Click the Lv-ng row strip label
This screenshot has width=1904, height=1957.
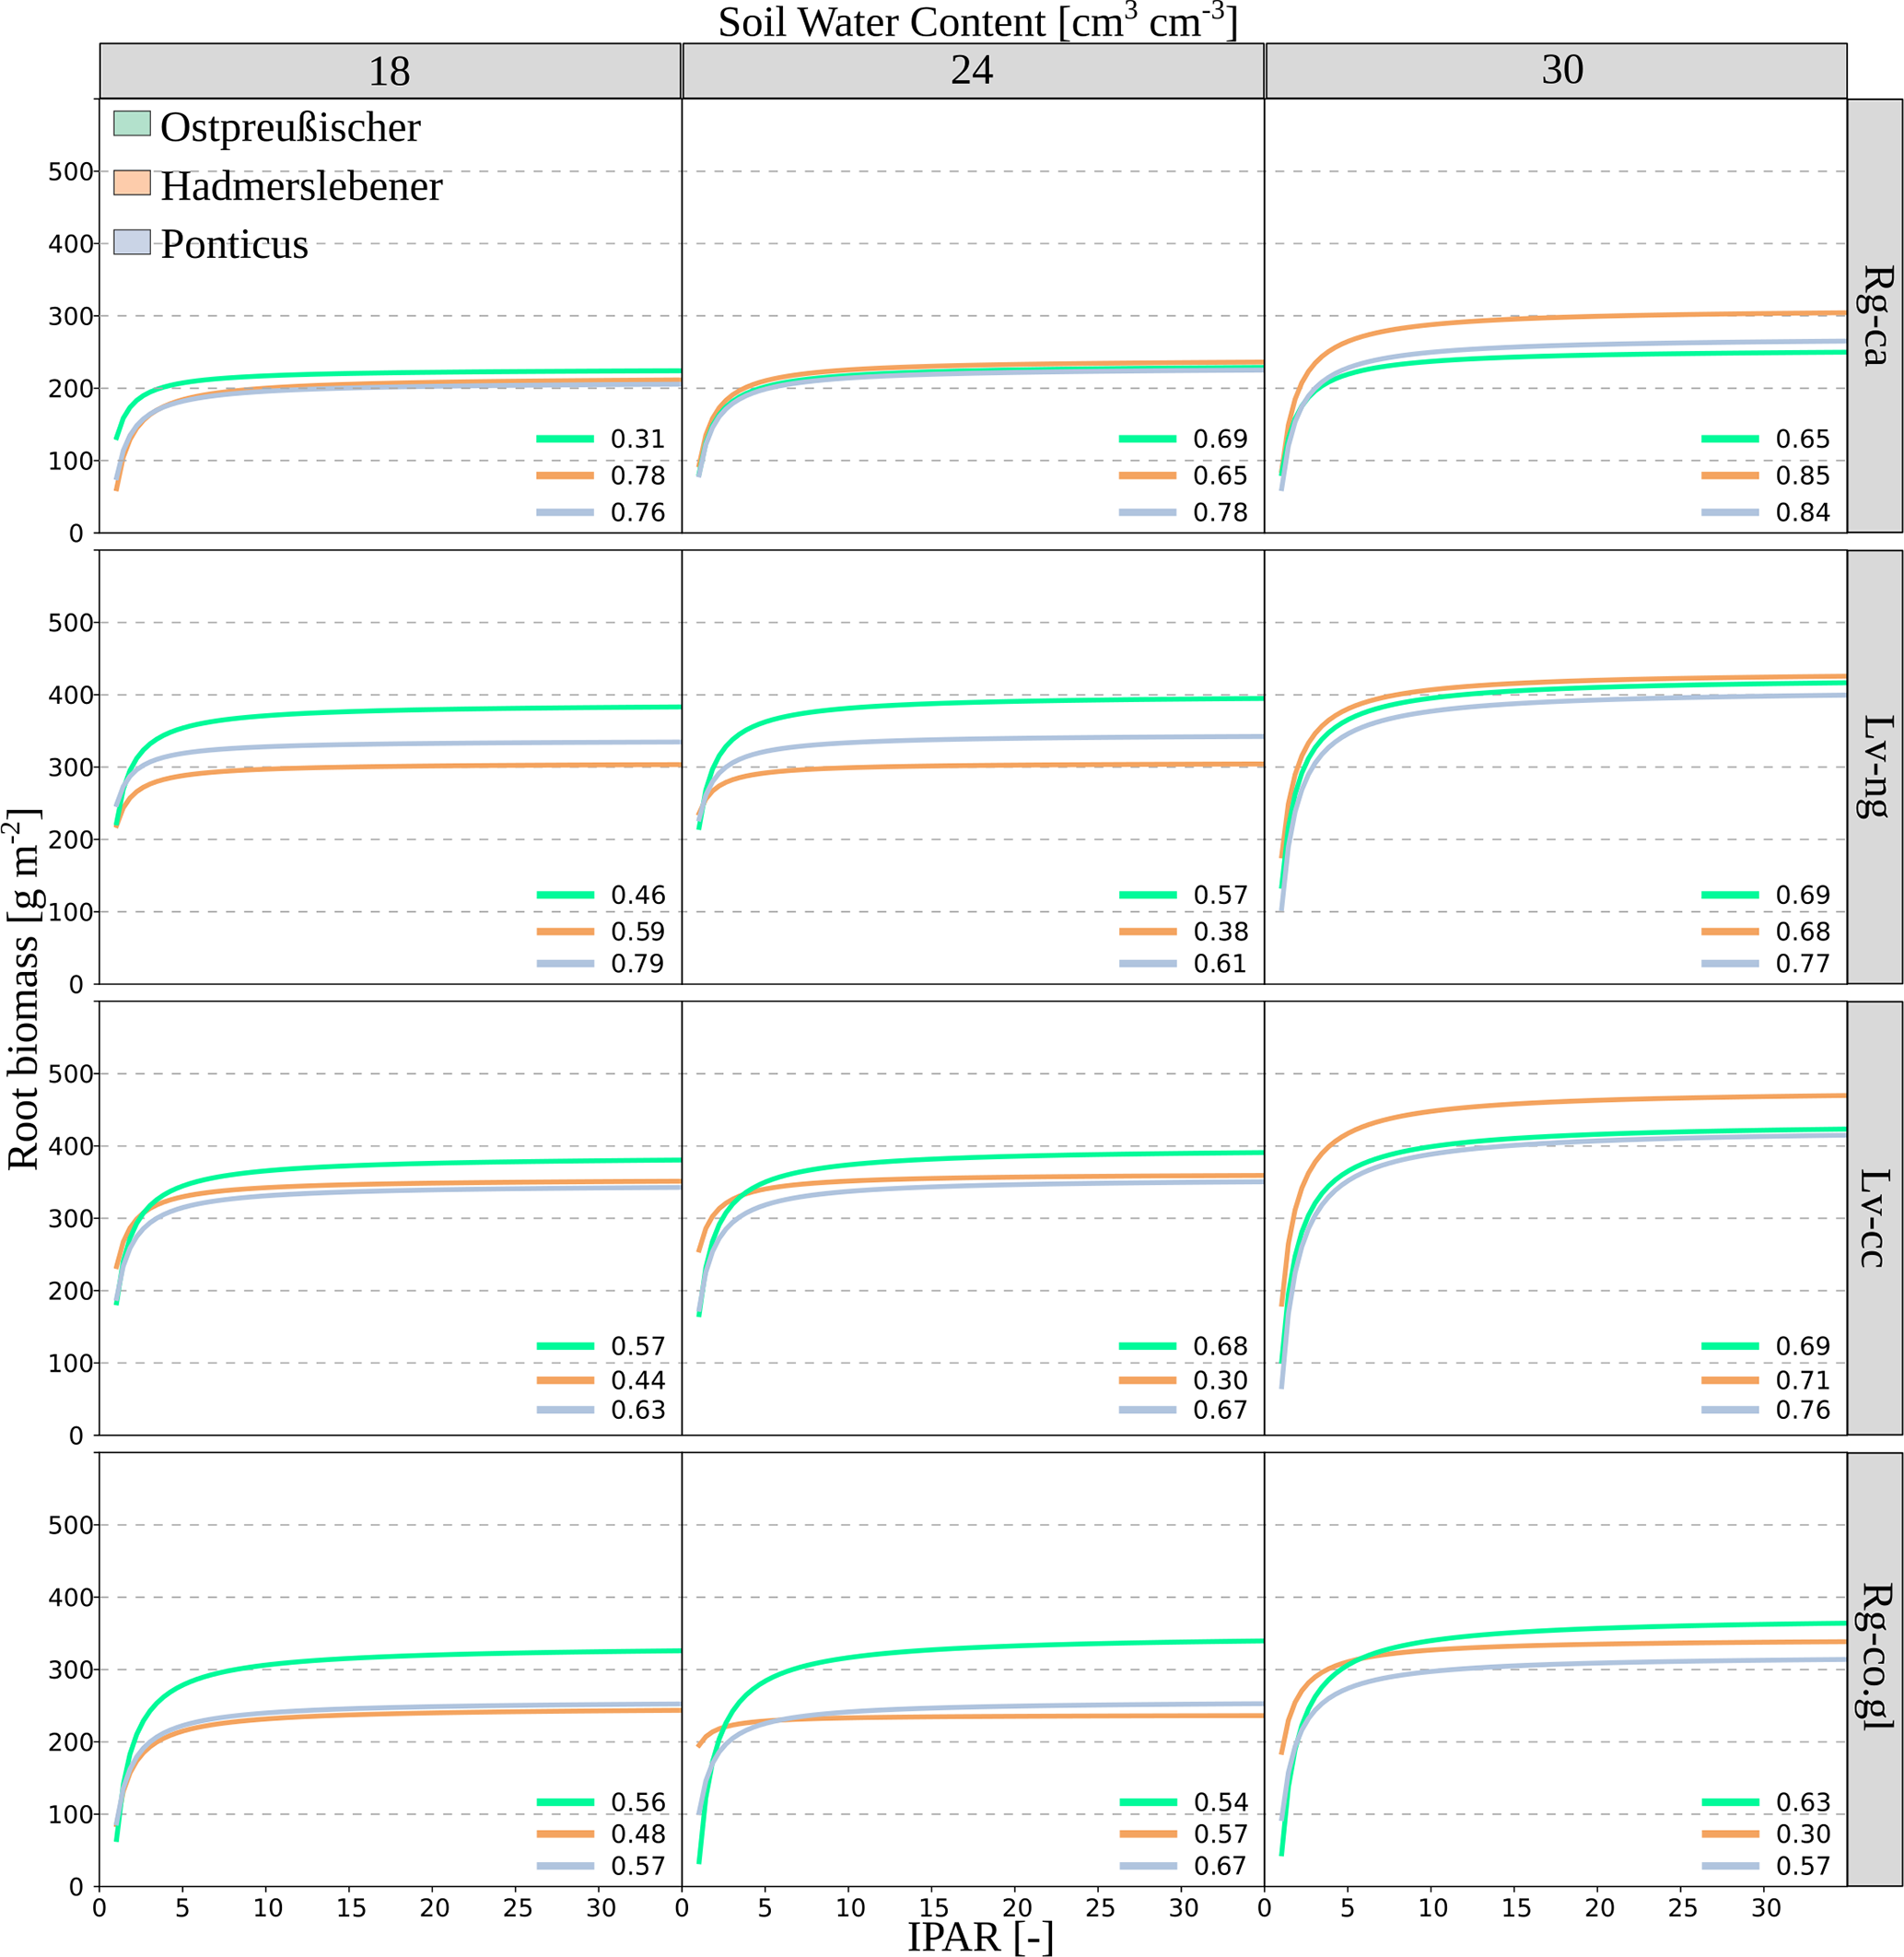[1875, 767]
